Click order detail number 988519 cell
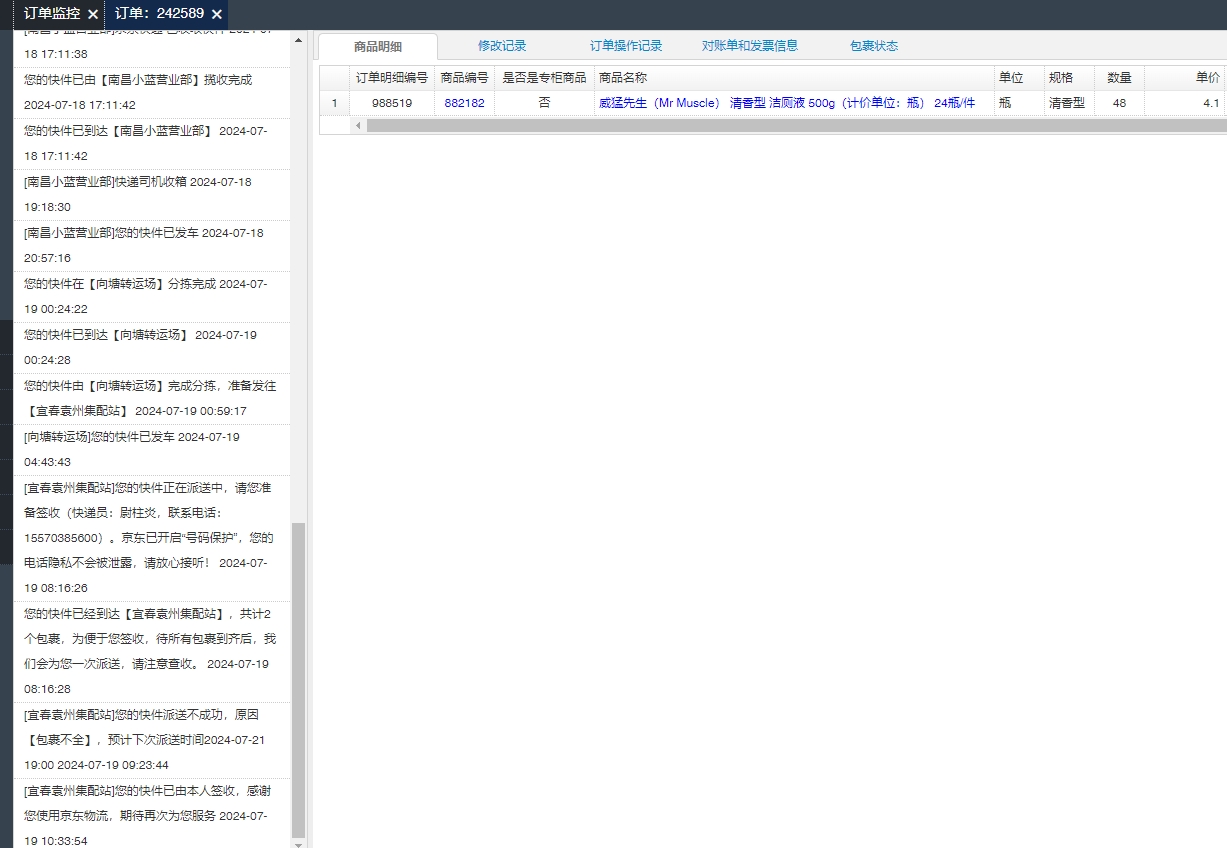 392,103
